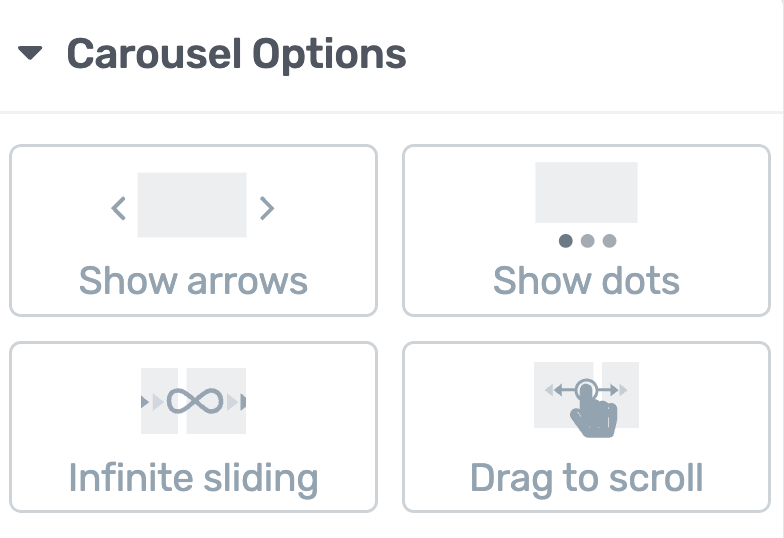Click the left chevron arrow icon
784x538 pixels.
[x=118, y=208]
